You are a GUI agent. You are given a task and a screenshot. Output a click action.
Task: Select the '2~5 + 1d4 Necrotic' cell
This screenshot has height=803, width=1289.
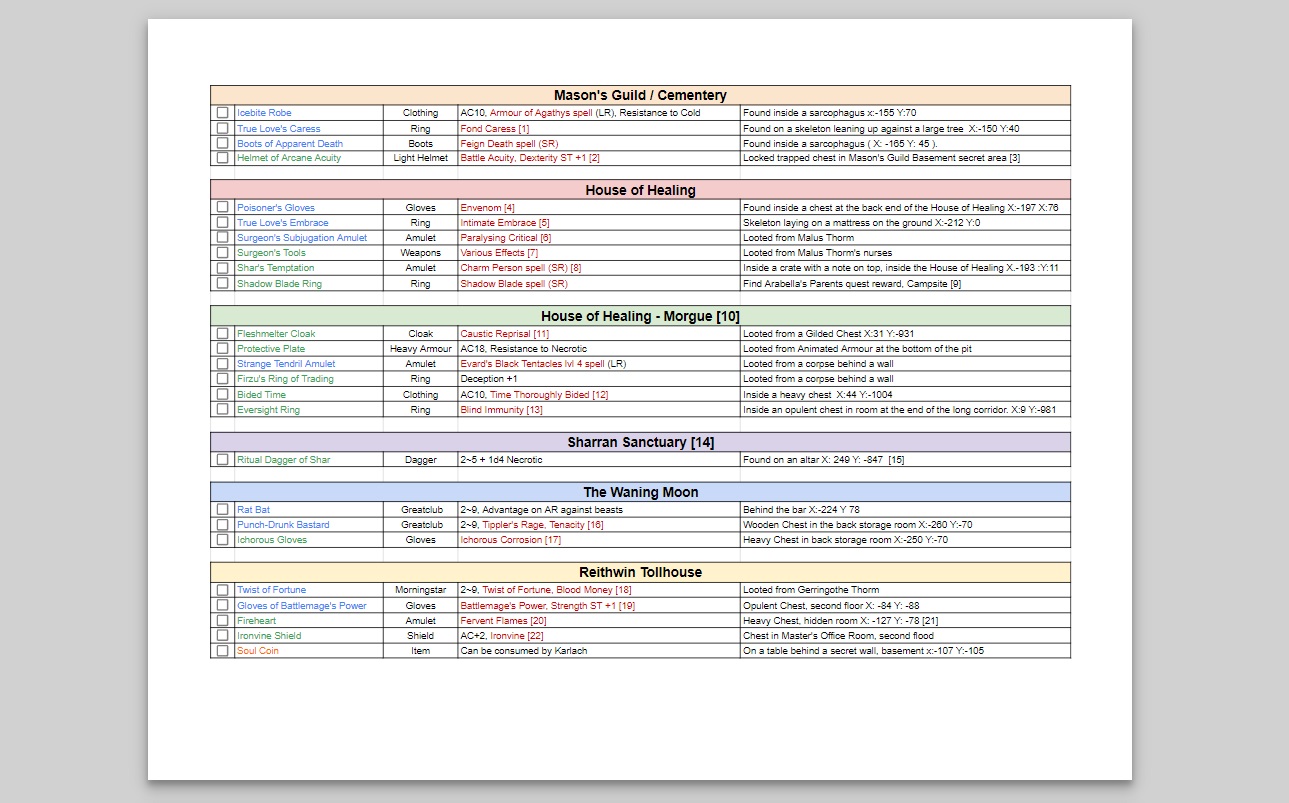(599, 460)
